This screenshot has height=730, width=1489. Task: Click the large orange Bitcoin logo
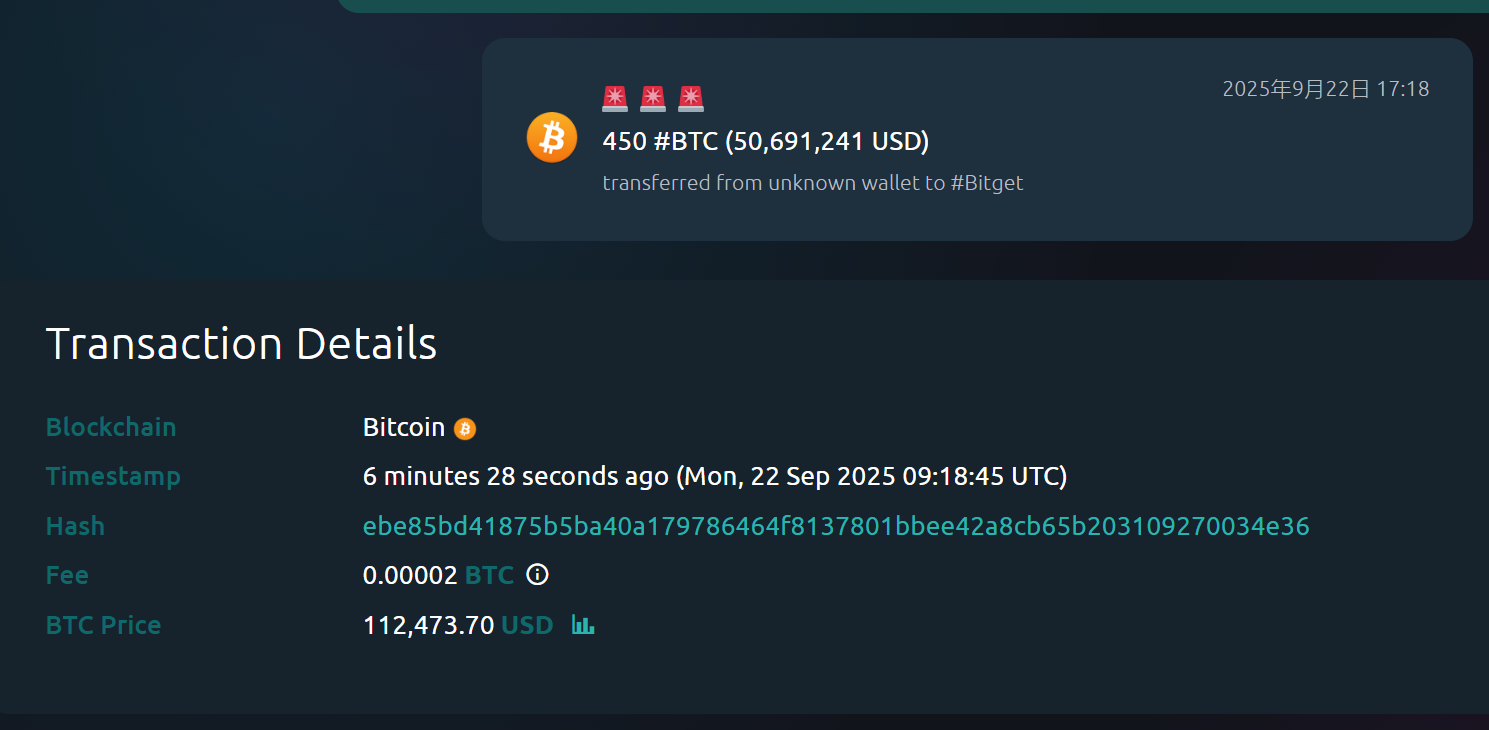pos(552,137)
